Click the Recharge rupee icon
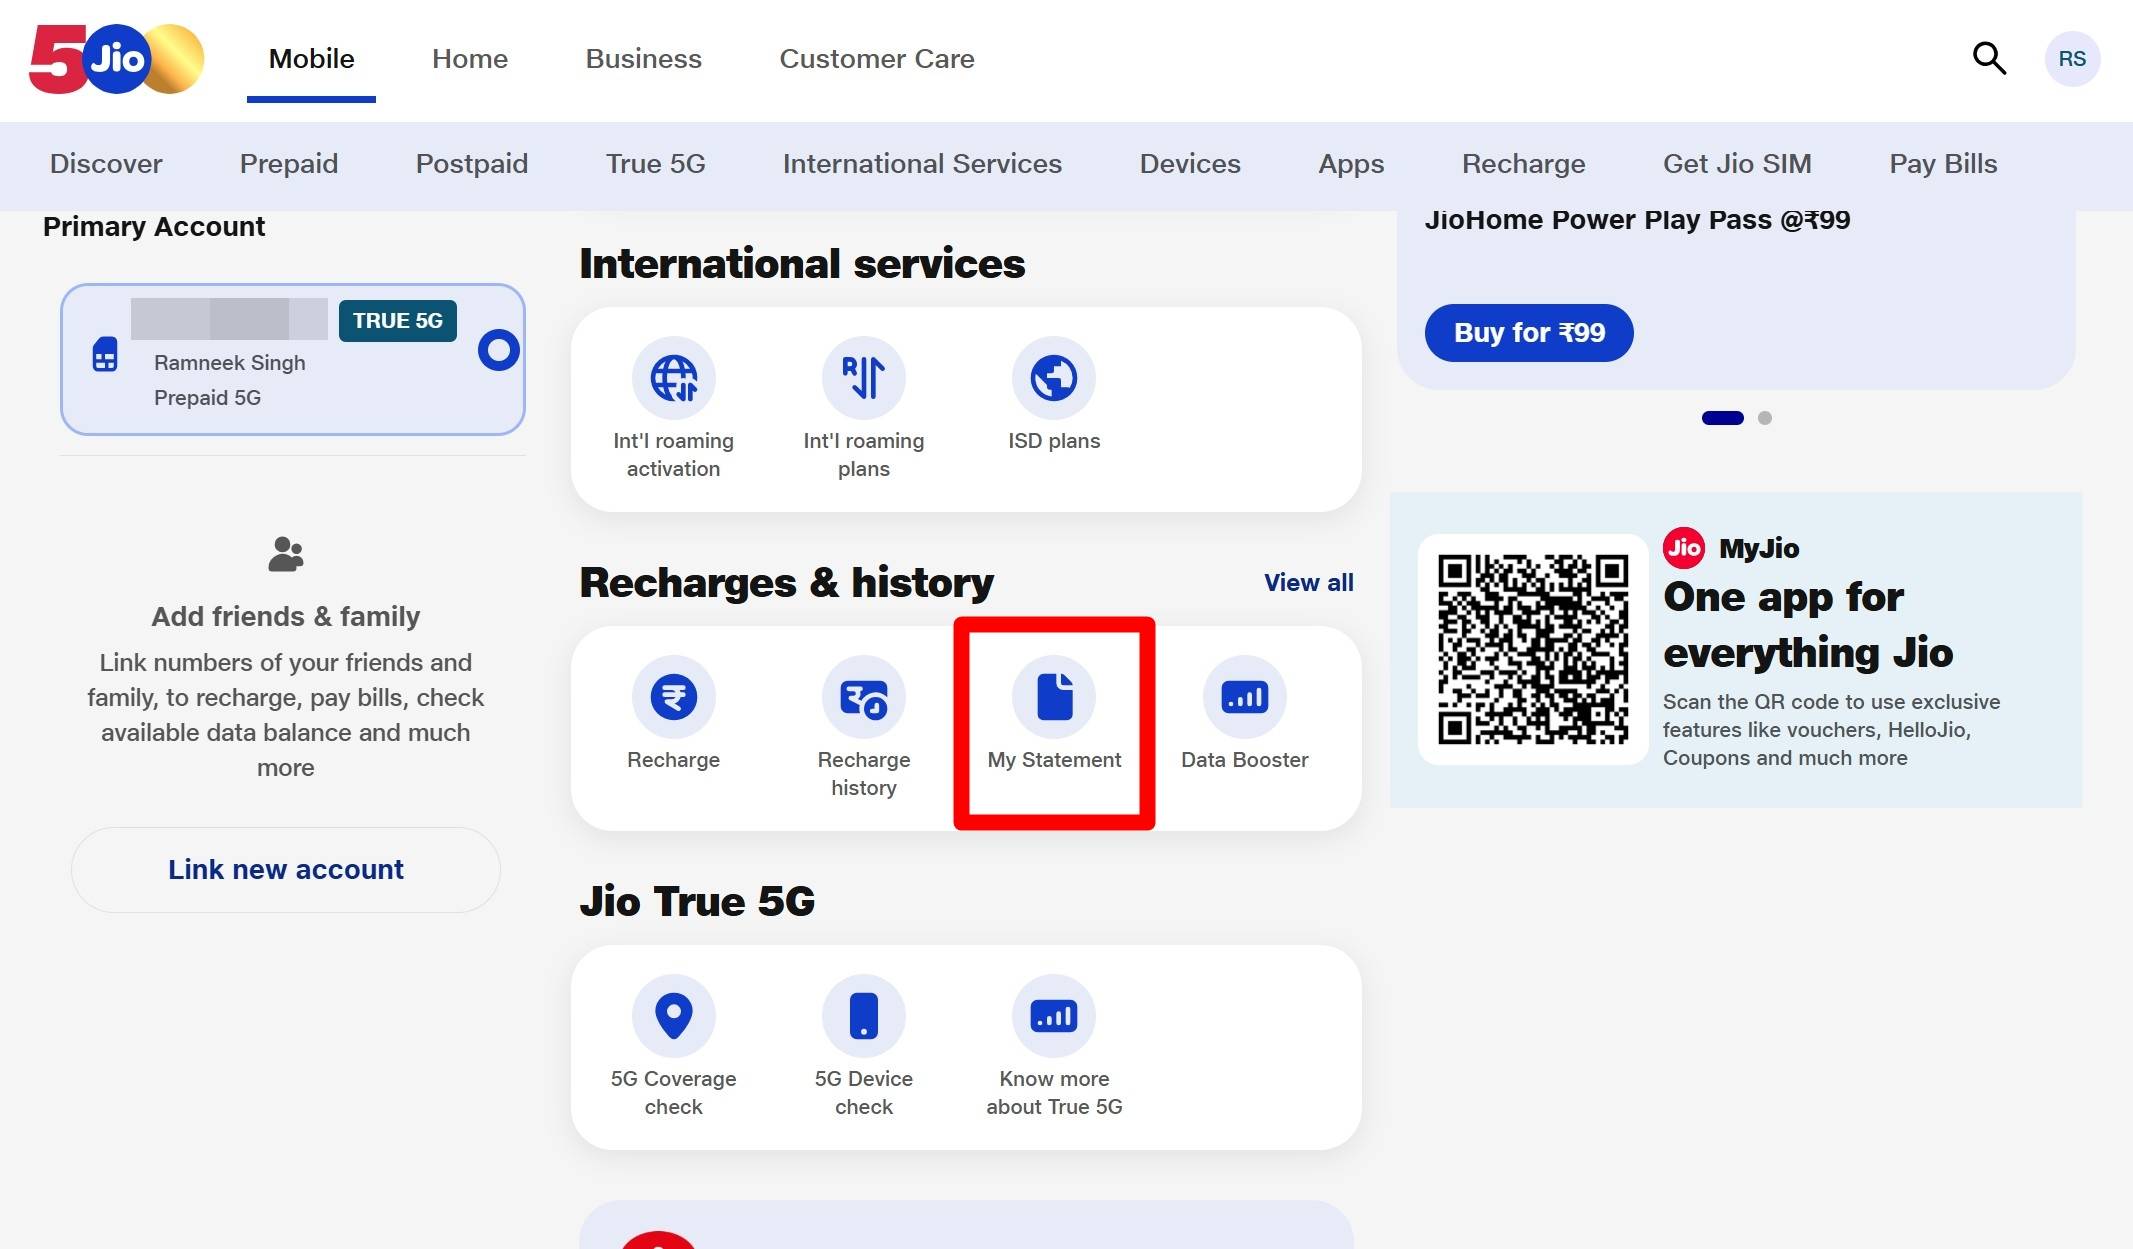The width and height of the screenshot is (2133, 1249). [674, 697]
